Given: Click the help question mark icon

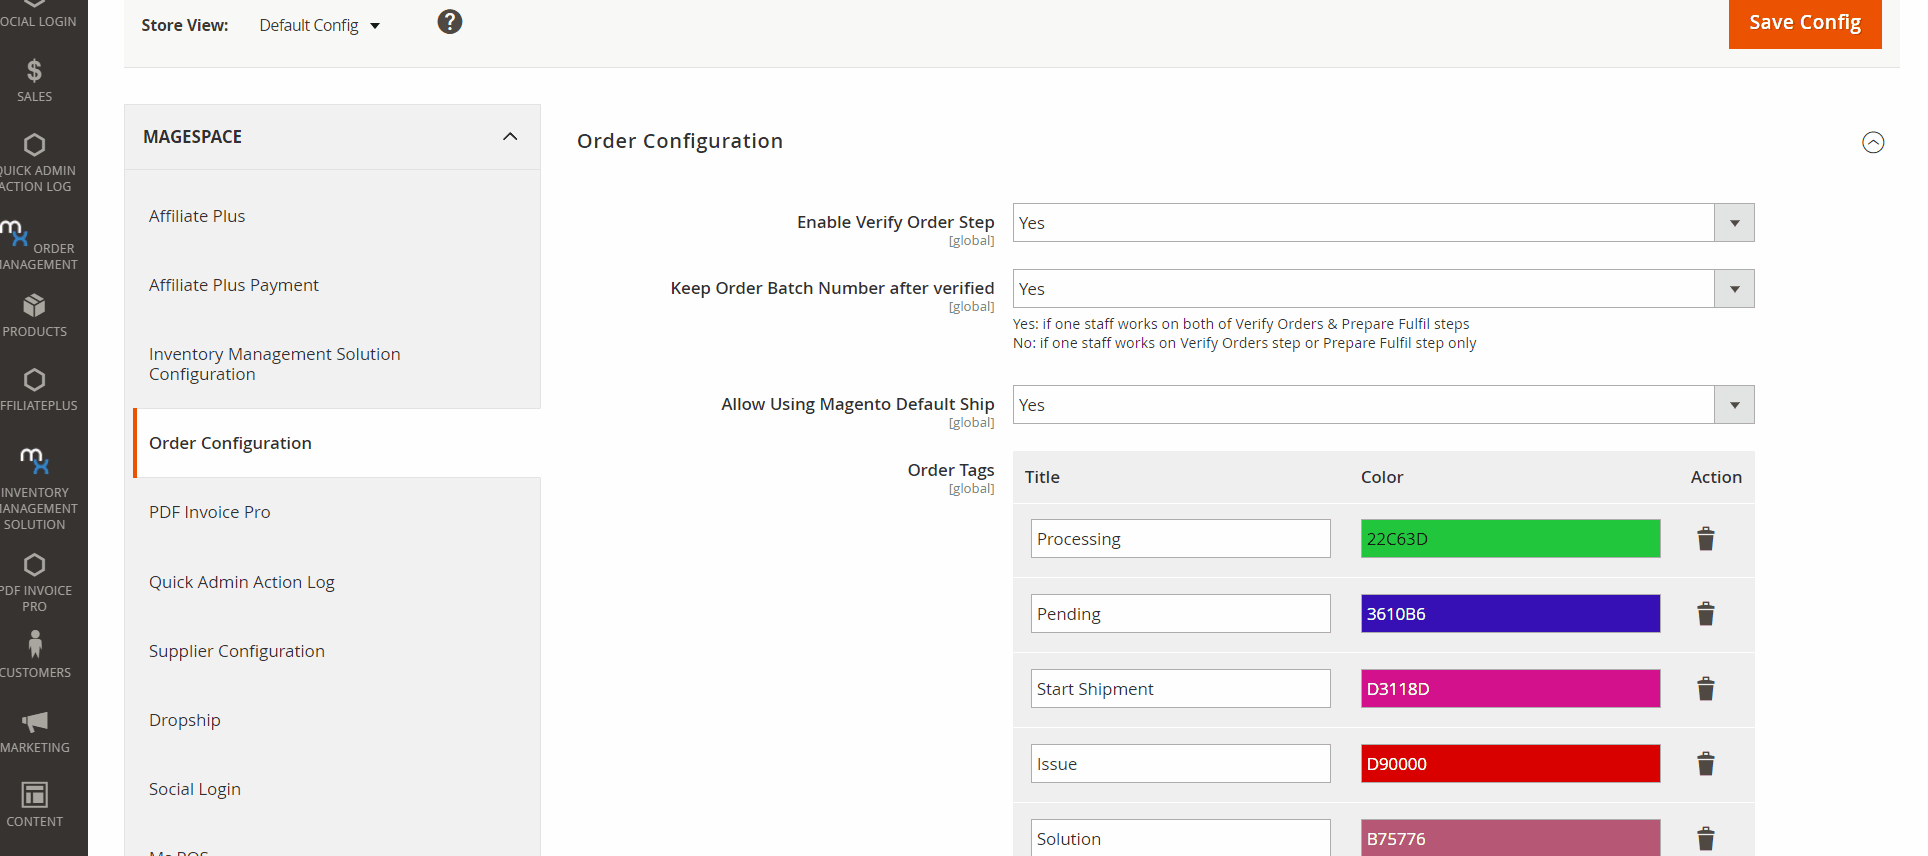Looking at the screenshot, I should pos(450,22).
